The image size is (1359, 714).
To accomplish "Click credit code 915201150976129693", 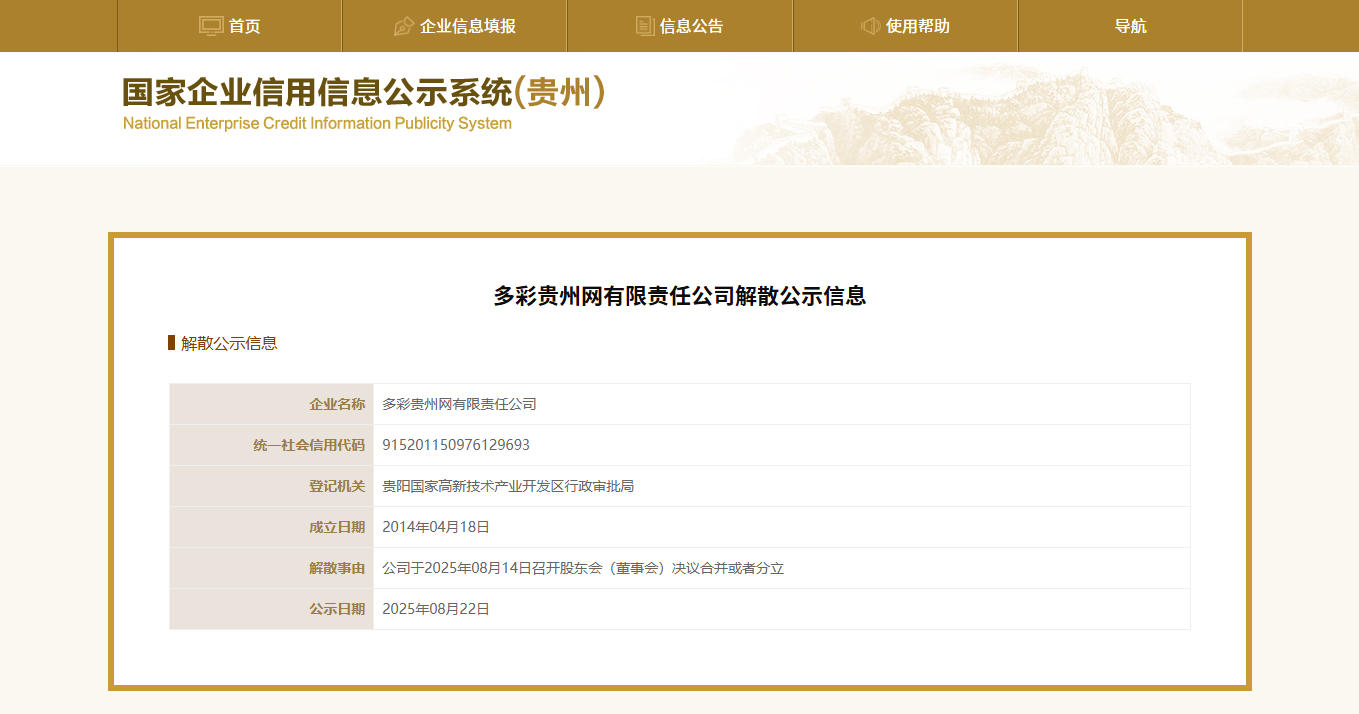I will (x=456, y=445).
